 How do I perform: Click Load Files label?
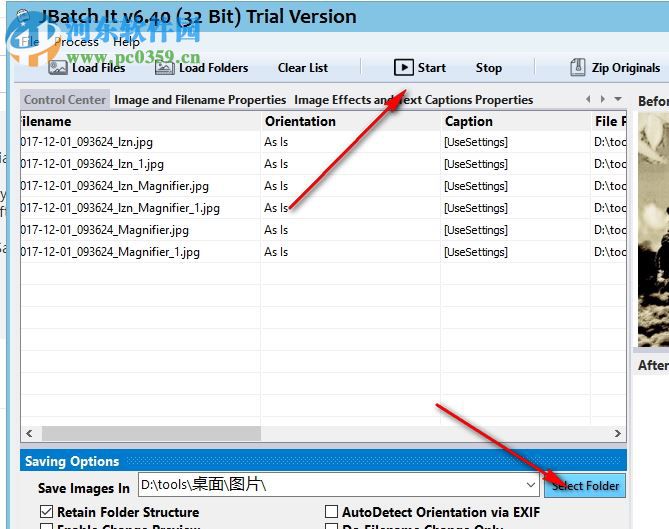(99, 68)
